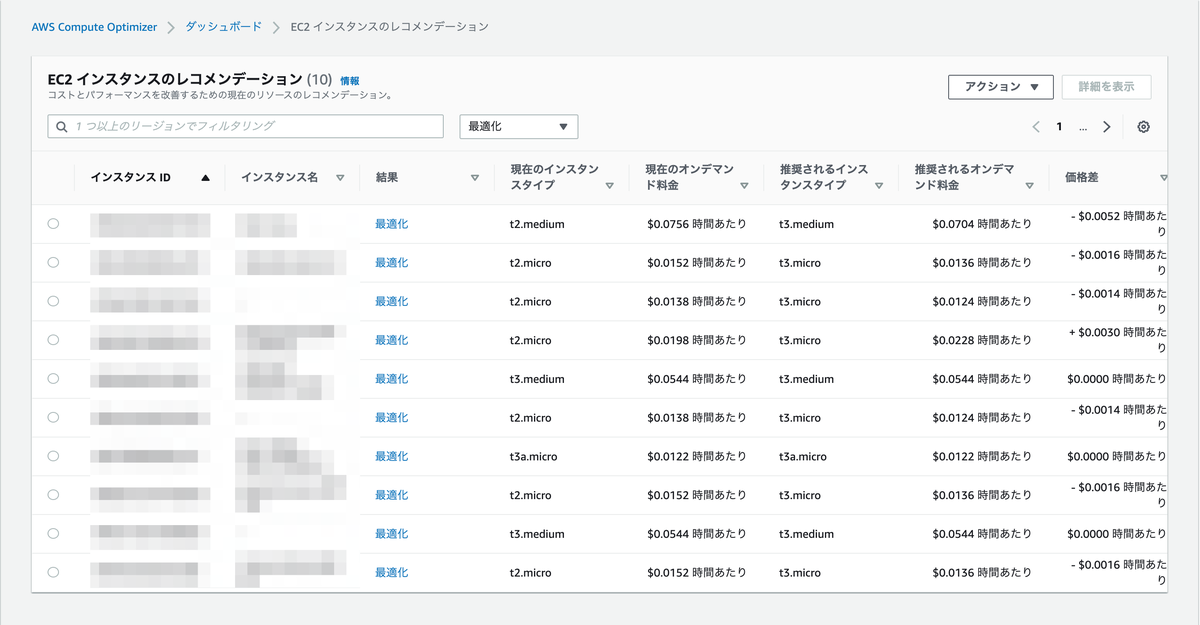Focus the region filter search field
The width and height of the screenshot is (1200, 625).
point(246,127)
